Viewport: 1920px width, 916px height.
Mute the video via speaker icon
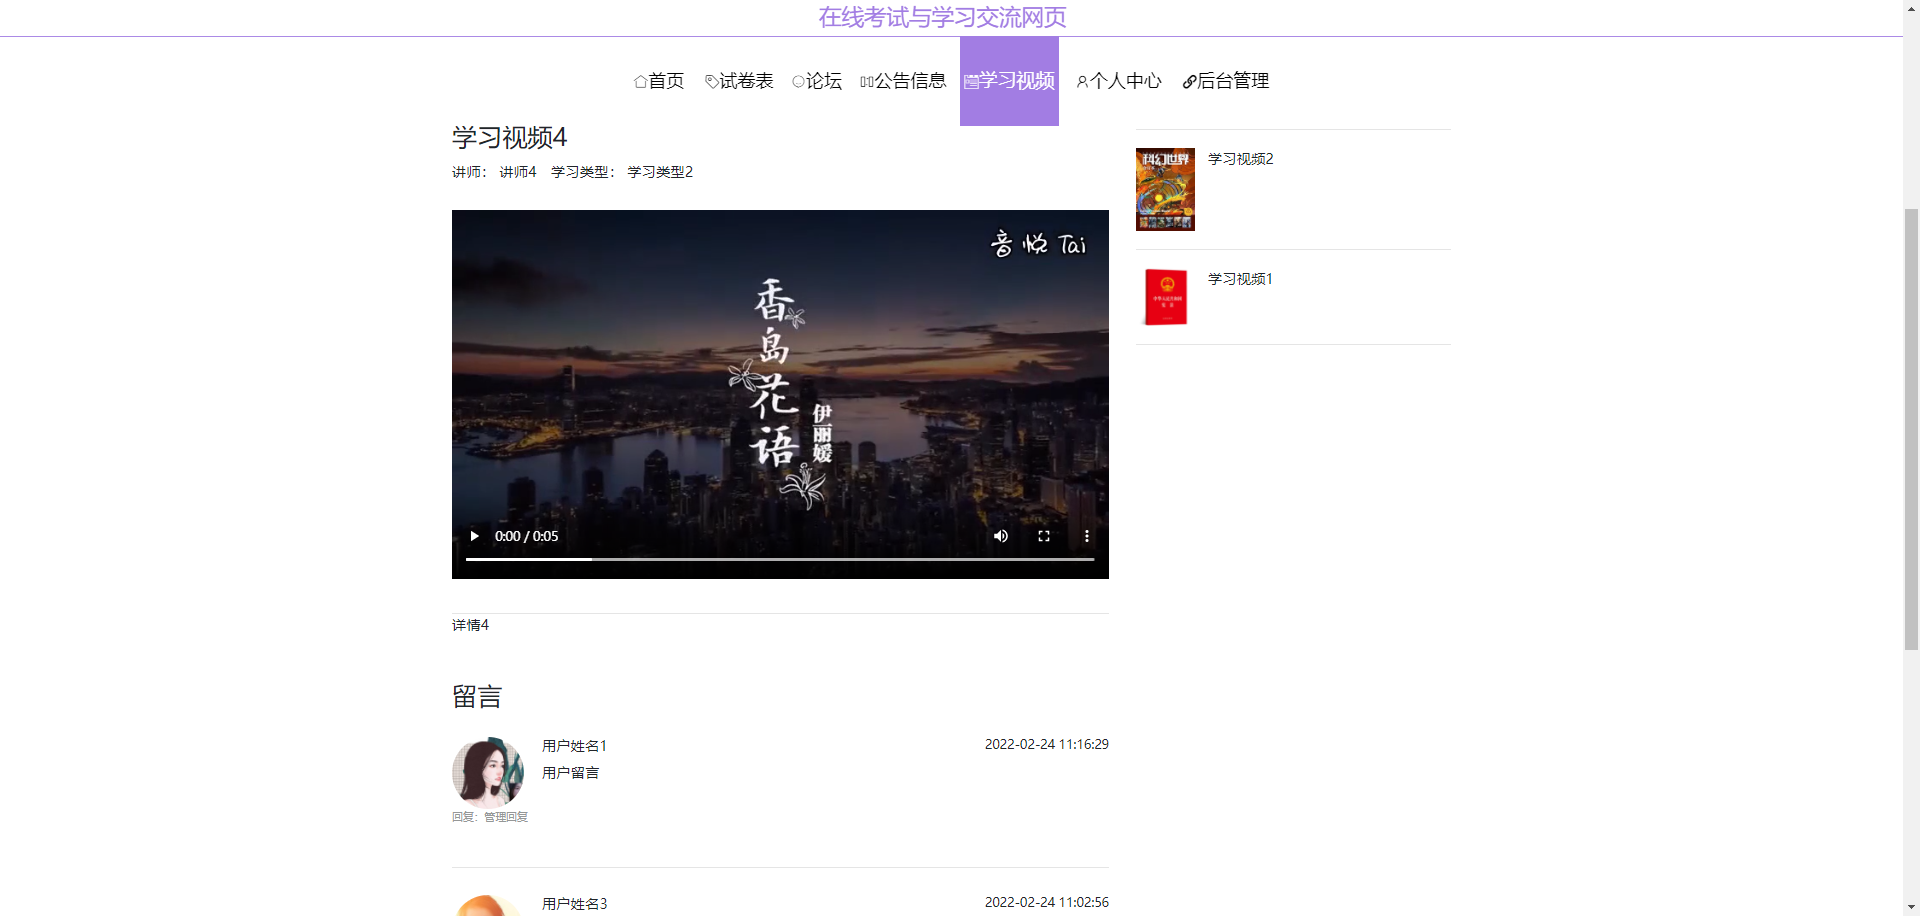point(1001,536)
